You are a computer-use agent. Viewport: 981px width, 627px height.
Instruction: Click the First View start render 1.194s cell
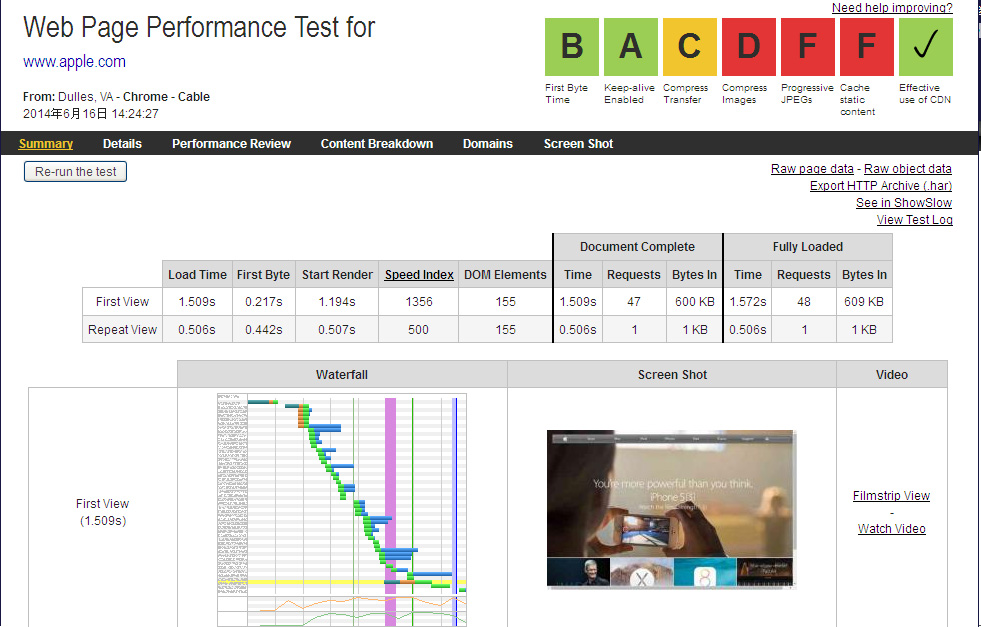point(337,302)
